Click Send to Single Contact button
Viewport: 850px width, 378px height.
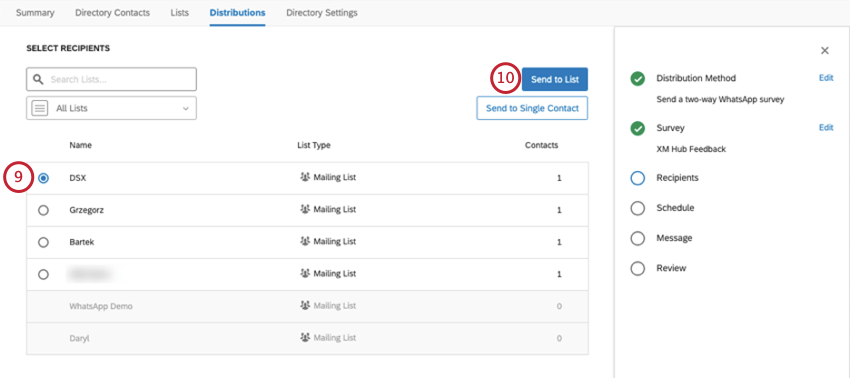pos(532,108)
